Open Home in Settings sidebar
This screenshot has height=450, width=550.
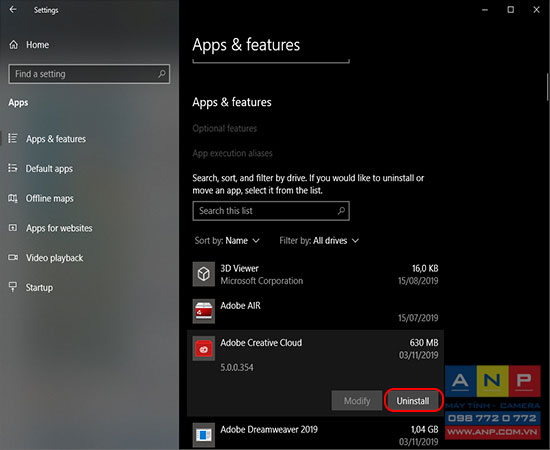38,45
